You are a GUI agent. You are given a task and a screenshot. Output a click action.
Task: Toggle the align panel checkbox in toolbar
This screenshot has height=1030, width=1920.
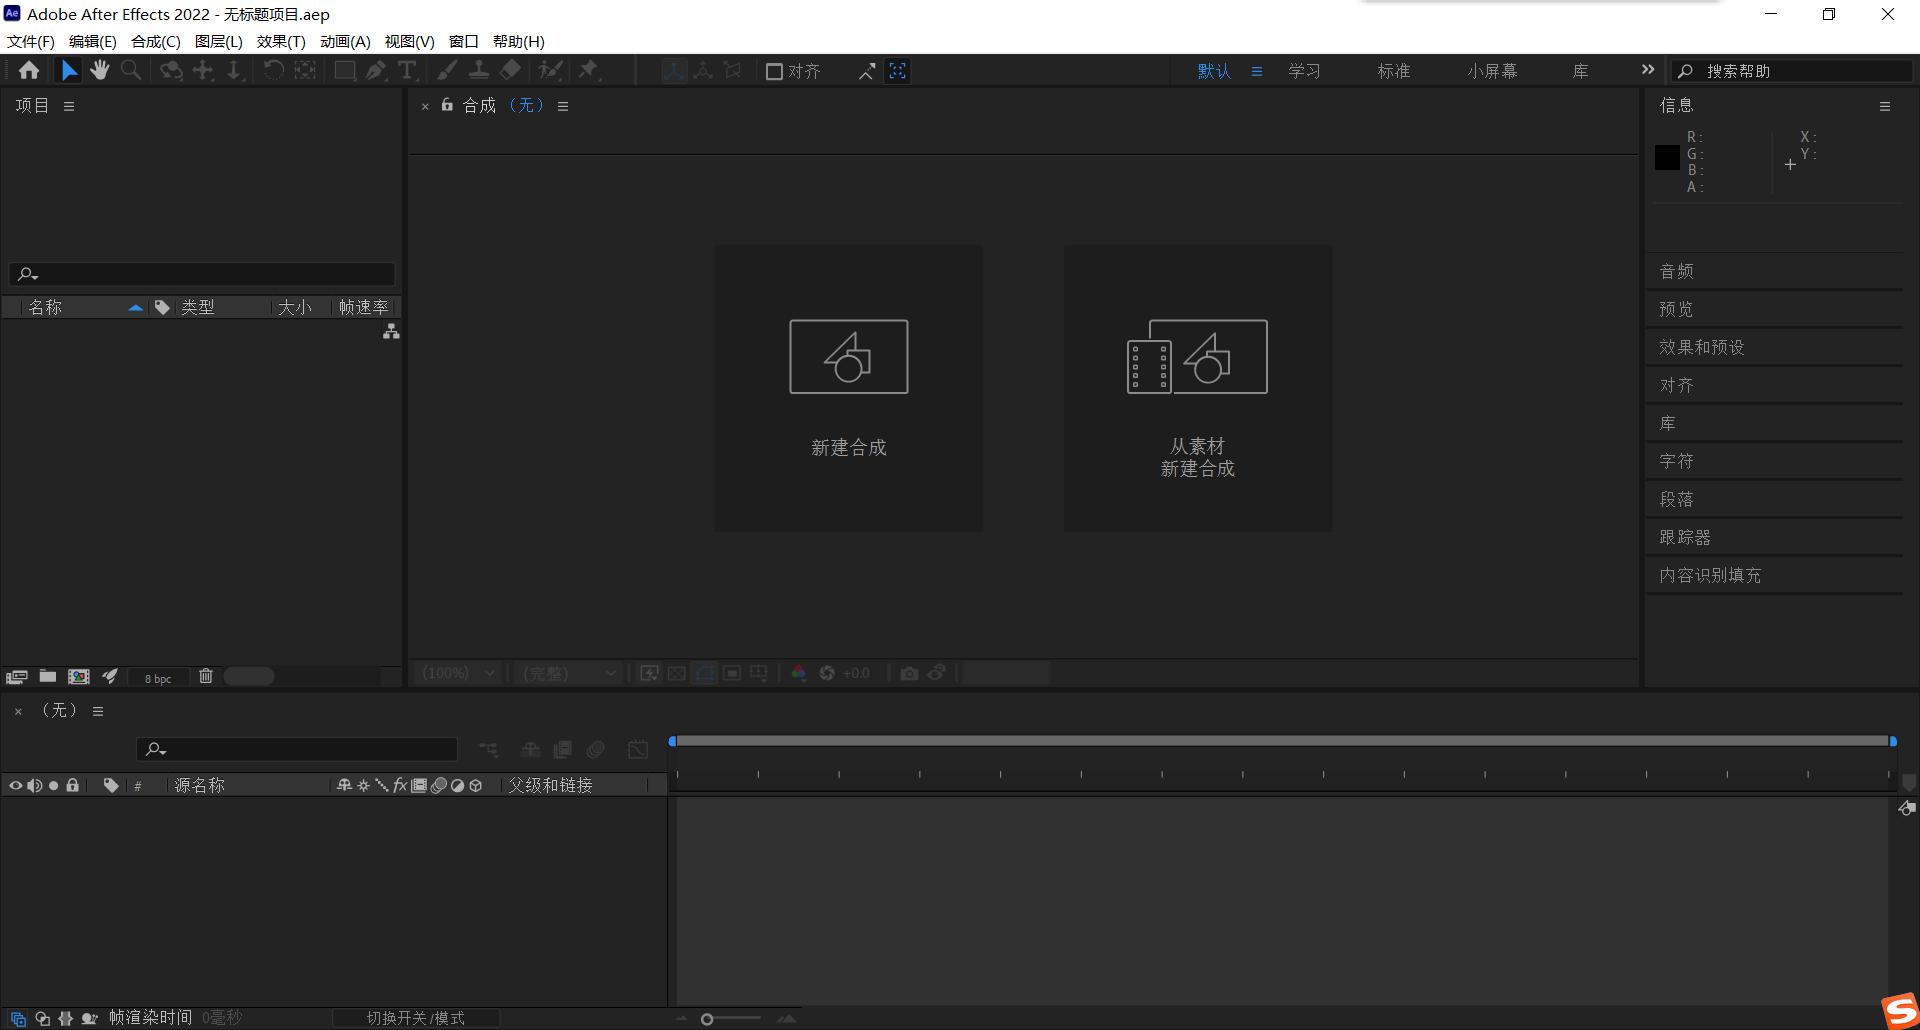[x=775, y=71]
